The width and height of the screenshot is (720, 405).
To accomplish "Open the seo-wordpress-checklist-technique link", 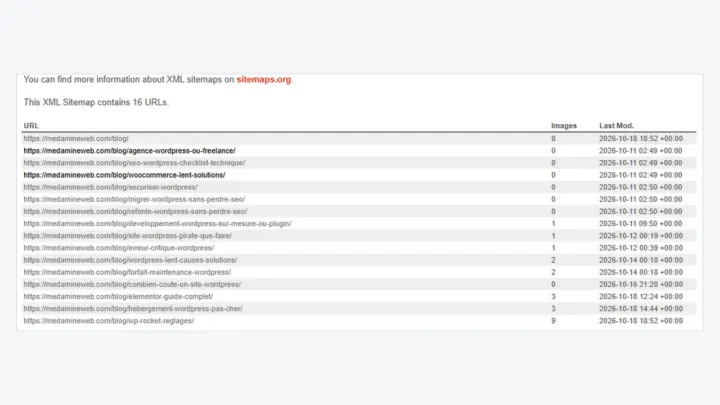I will click(x=135, y=163).
